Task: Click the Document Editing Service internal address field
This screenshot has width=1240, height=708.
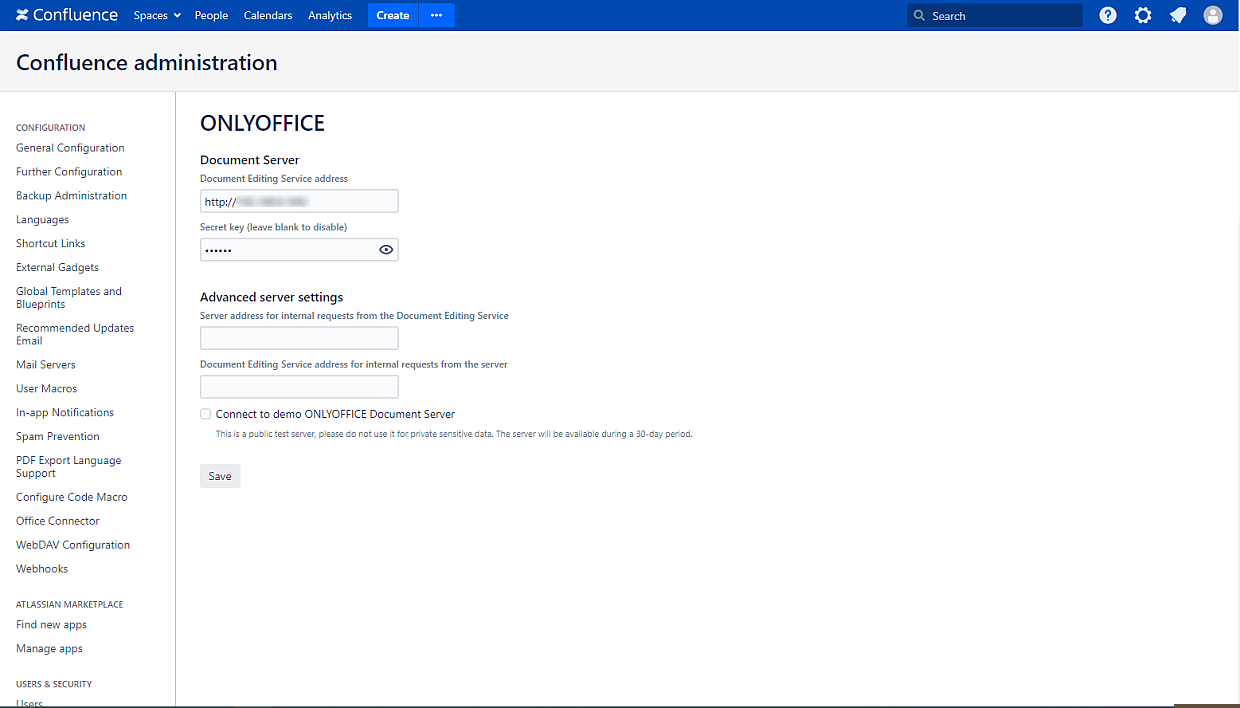Action: click(299, 387)
